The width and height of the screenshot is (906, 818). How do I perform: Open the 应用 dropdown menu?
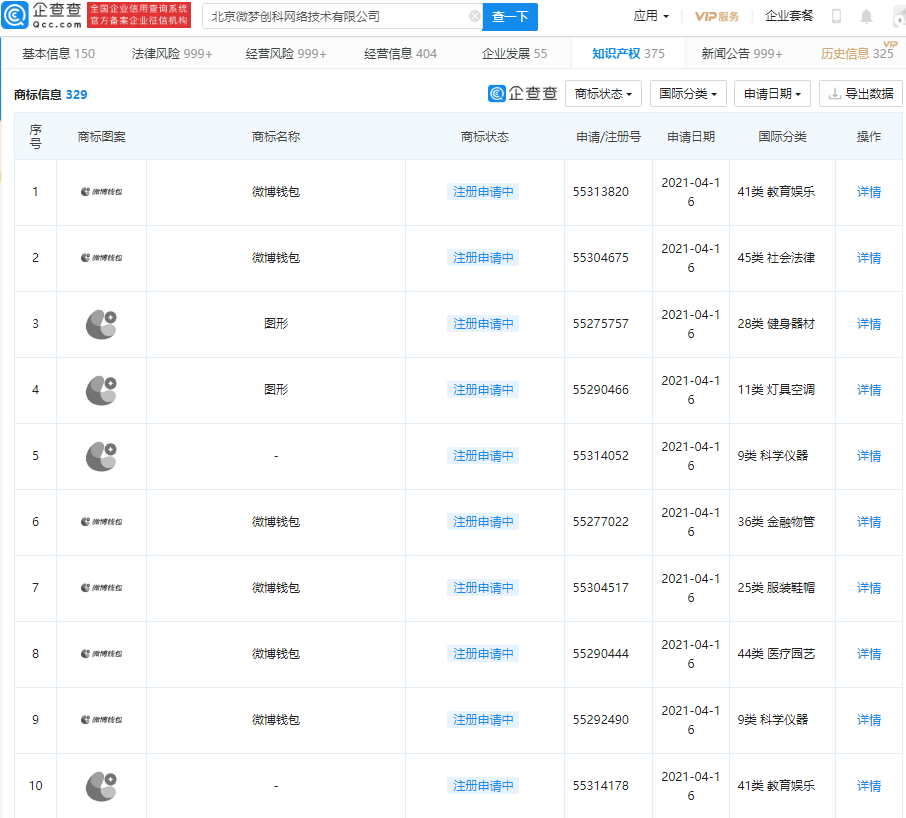651,16
